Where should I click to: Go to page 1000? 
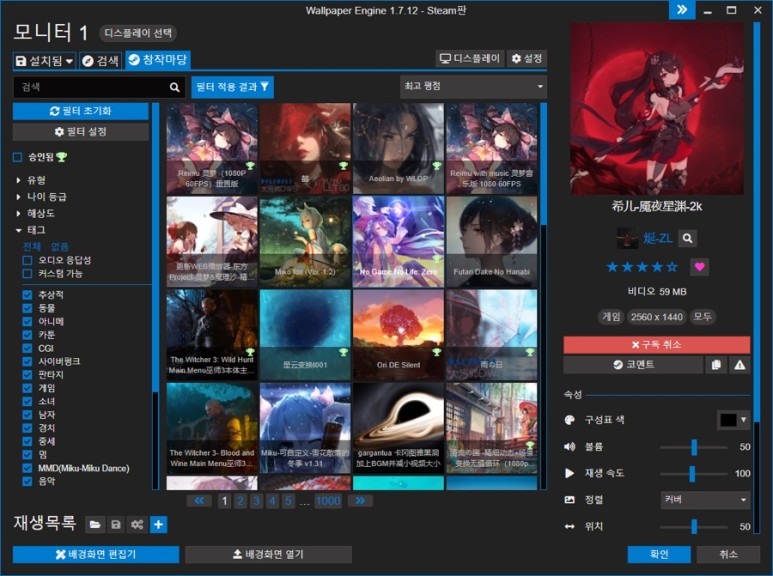pos(328,501)
